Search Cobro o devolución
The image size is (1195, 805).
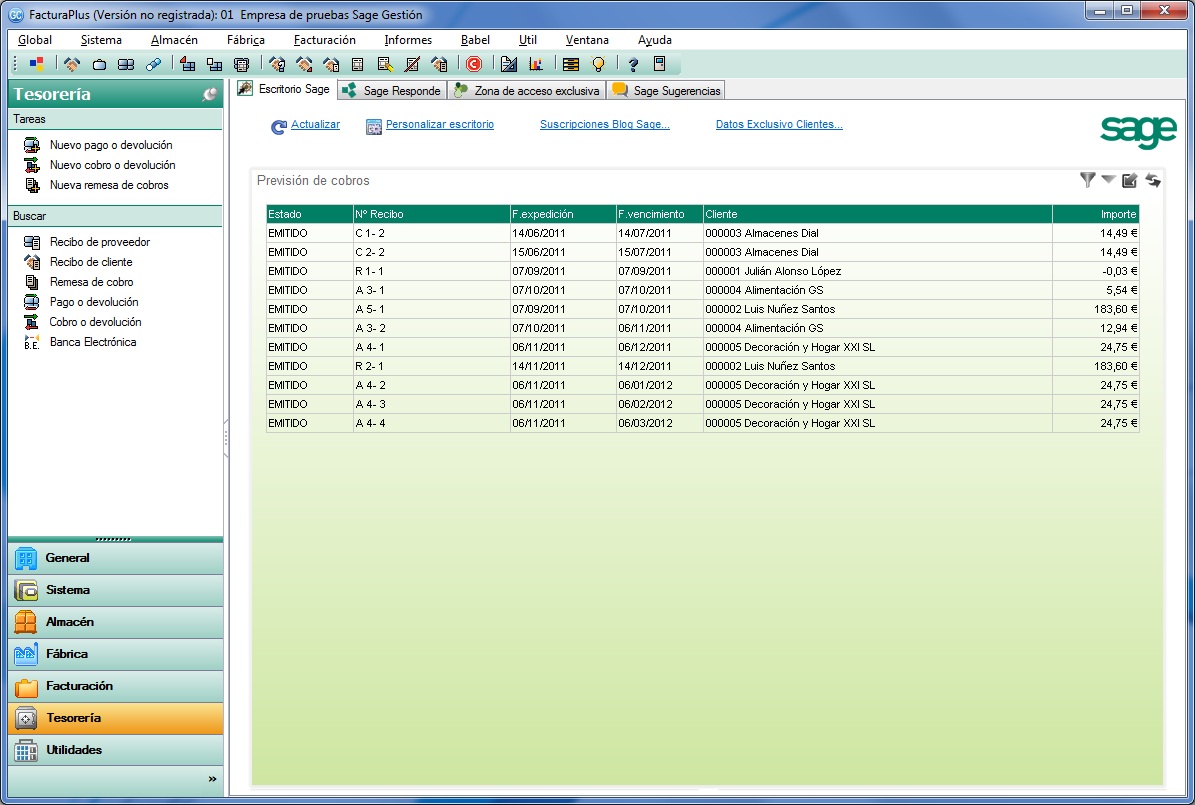pos(95,322)
